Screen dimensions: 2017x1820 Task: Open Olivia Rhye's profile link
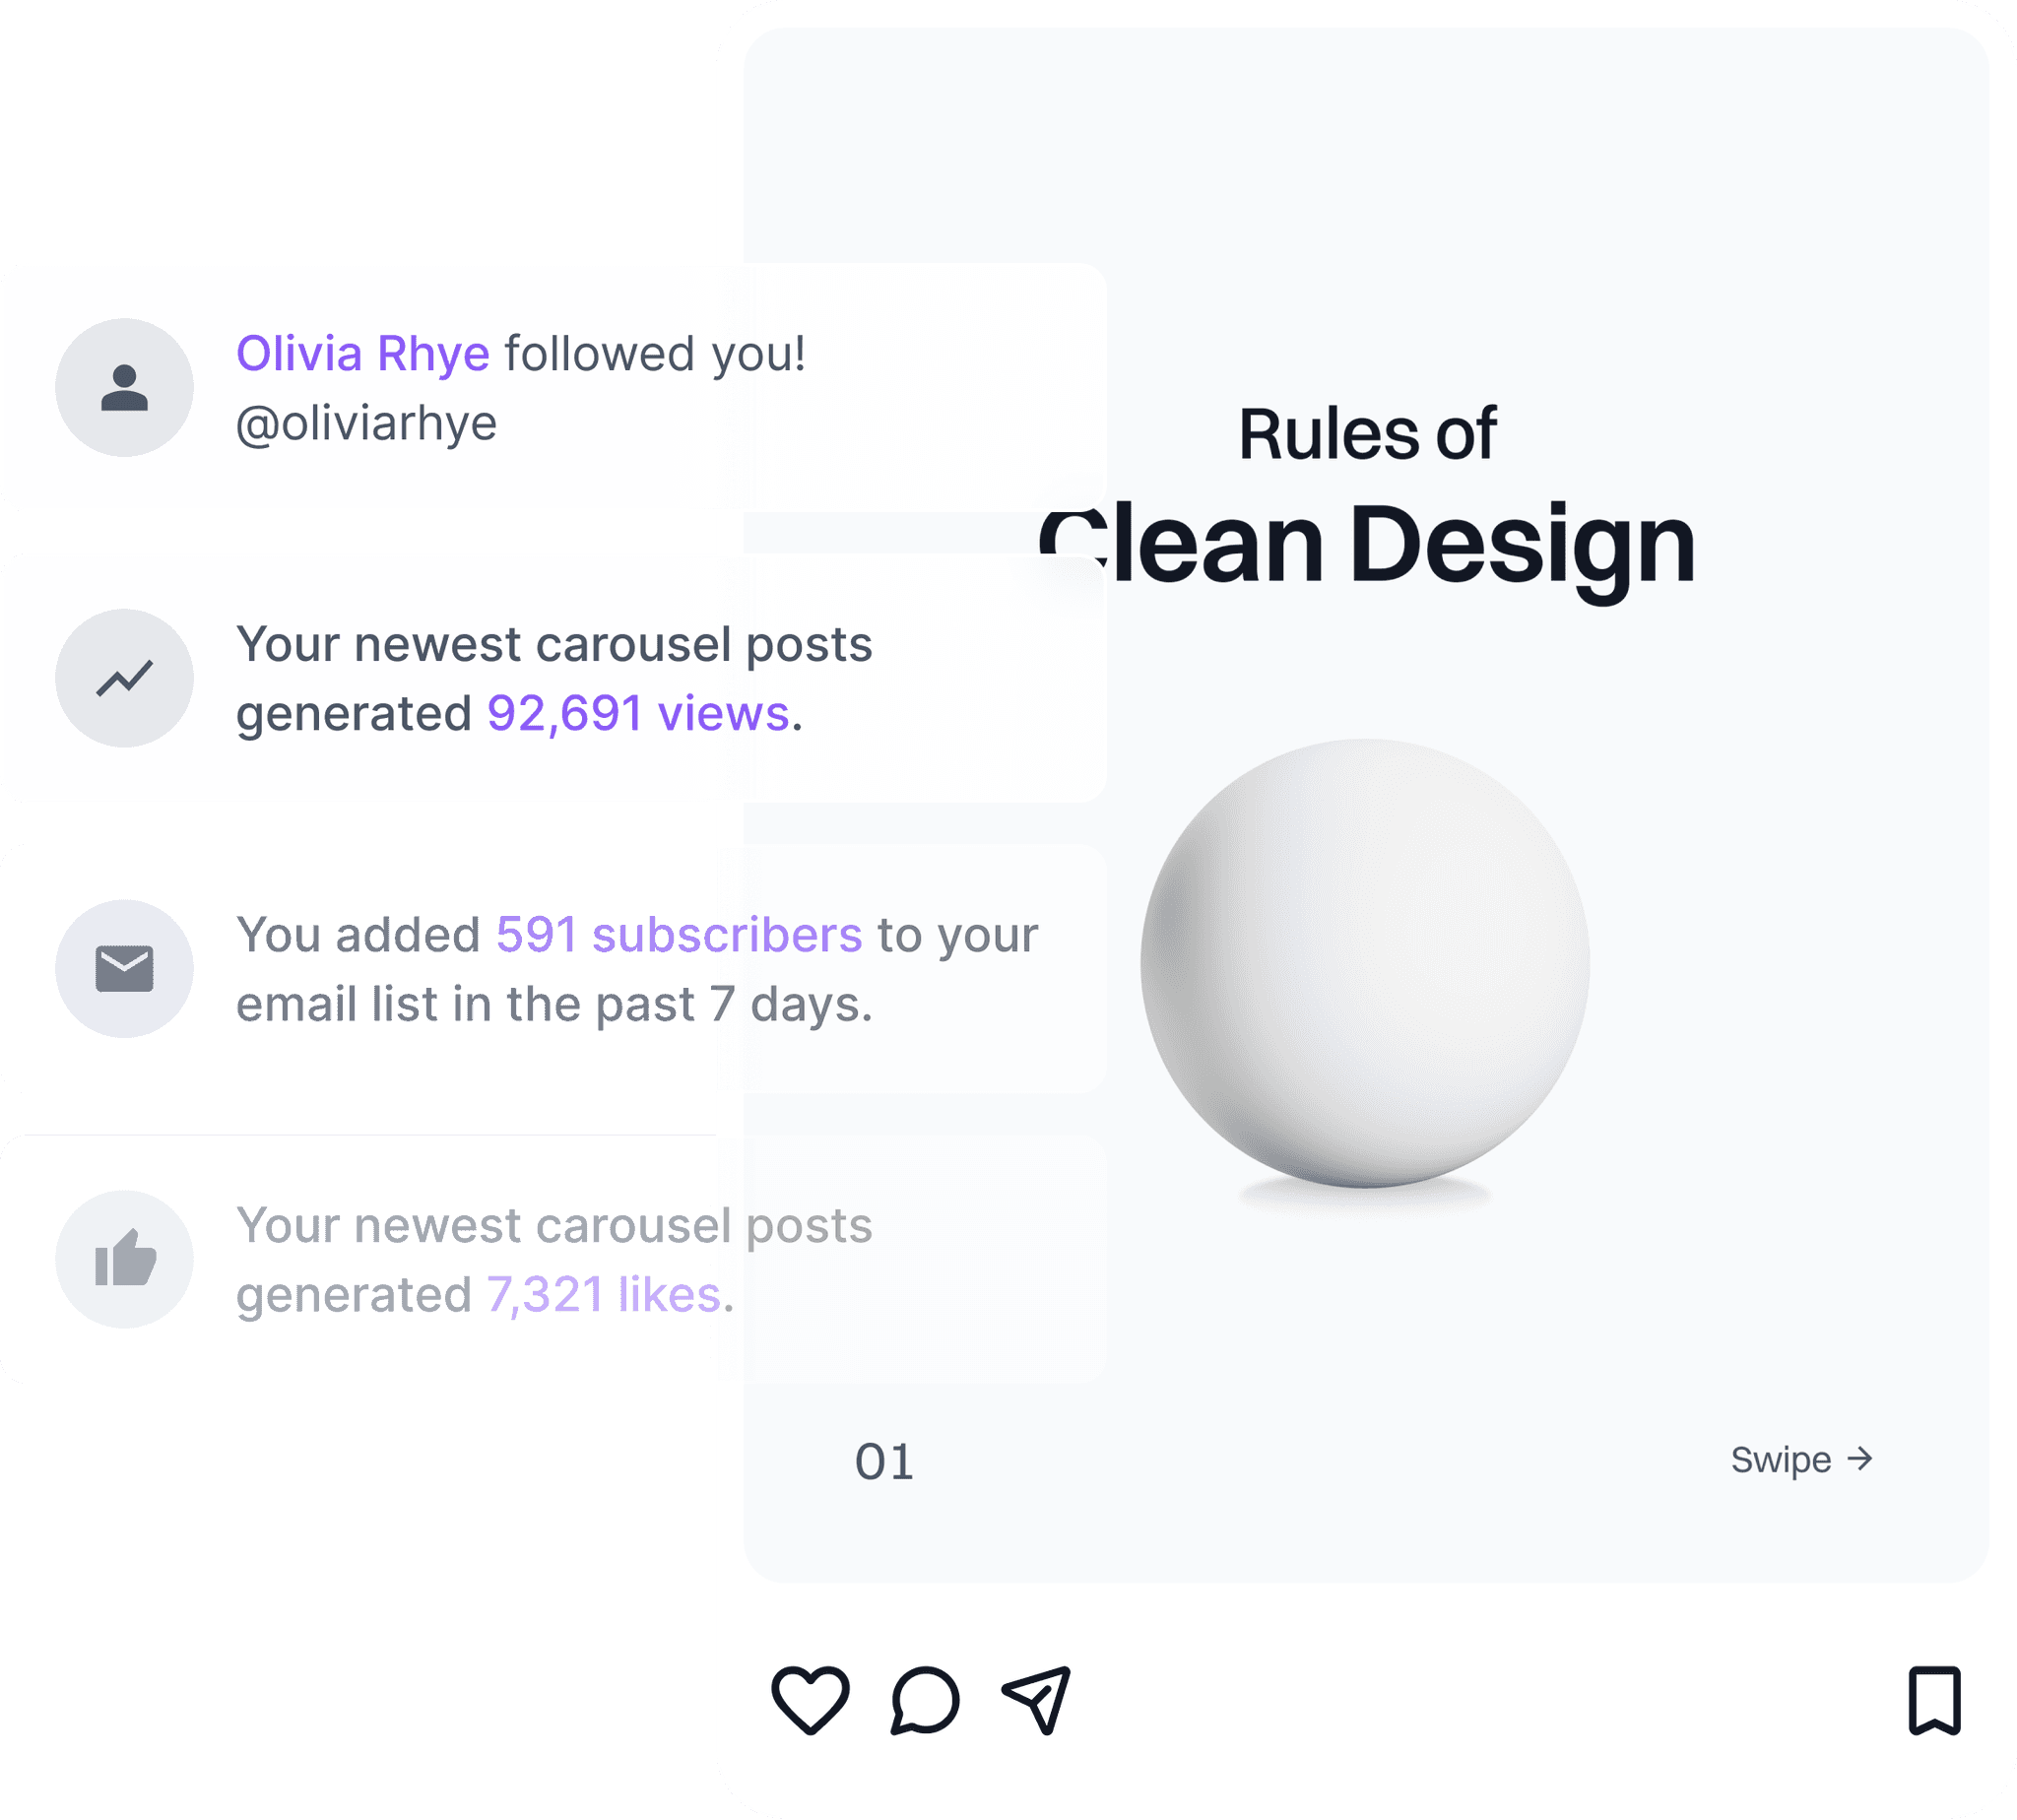click(x=362, y=352)
